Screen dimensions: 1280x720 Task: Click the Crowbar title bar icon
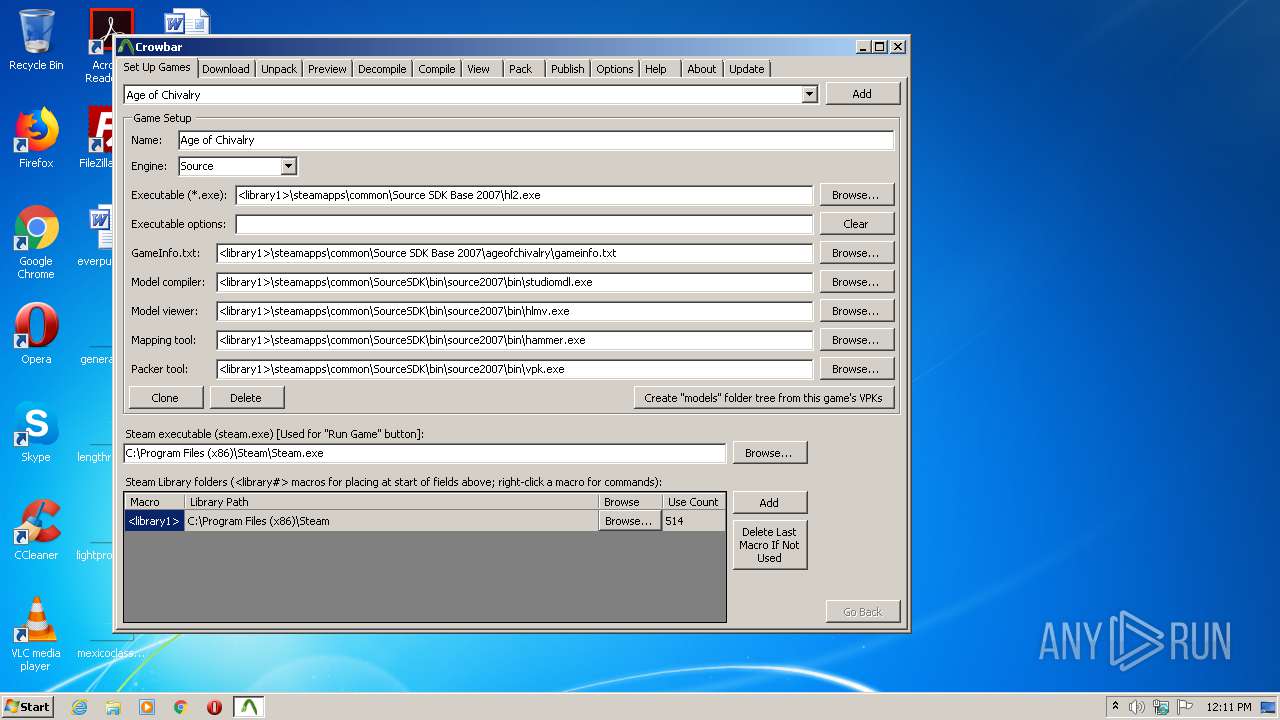click(x=125, y=46)
